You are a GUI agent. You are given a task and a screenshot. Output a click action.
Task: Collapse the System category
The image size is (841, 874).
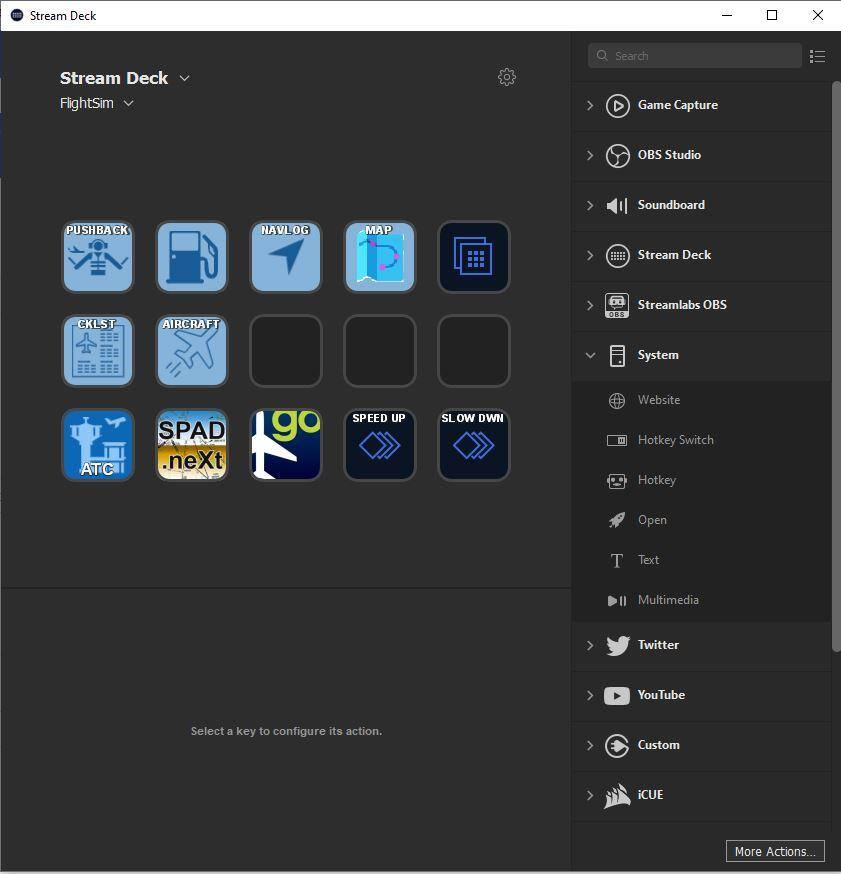[x=590, y=355]
